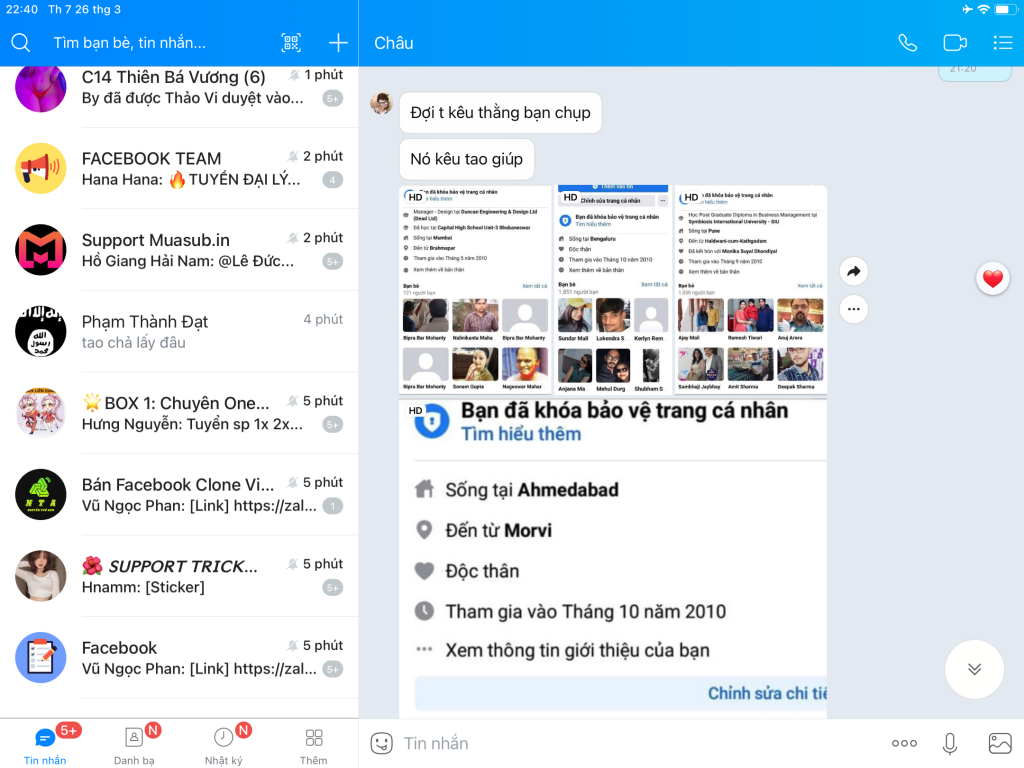Open the photo gallery attachment icon
1024x768 pixels.
click(999, 743)
